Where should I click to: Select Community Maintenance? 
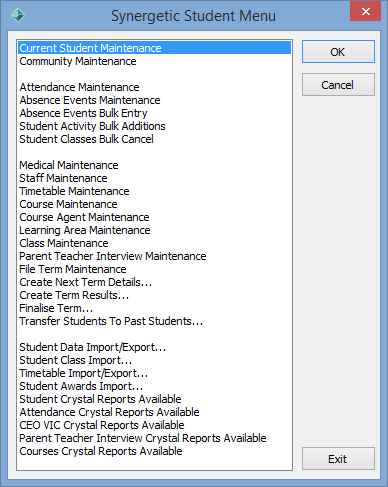point(78,61)
